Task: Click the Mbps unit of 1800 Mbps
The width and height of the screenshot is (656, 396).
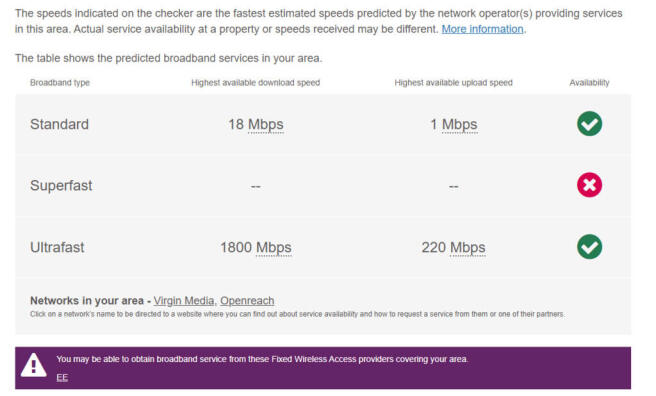Action: 274,248
